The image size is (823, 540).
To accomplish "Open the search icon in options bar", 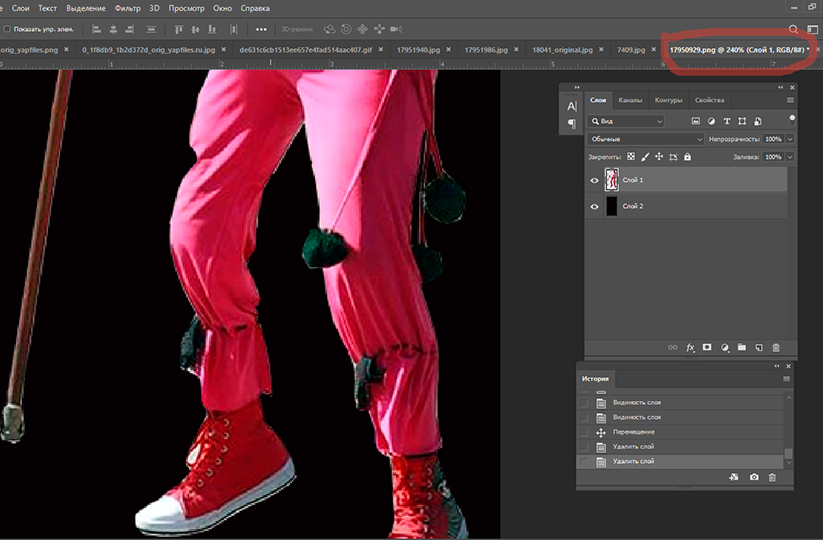I will coord(794,29).
